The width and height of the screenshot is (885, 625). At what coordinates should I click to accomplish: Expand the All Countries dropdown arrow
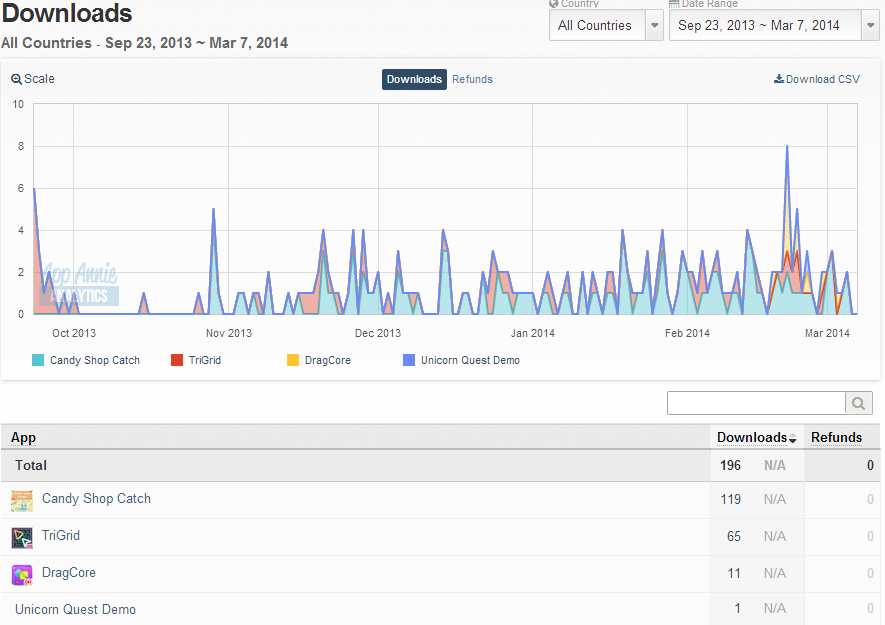click(655, 25)
